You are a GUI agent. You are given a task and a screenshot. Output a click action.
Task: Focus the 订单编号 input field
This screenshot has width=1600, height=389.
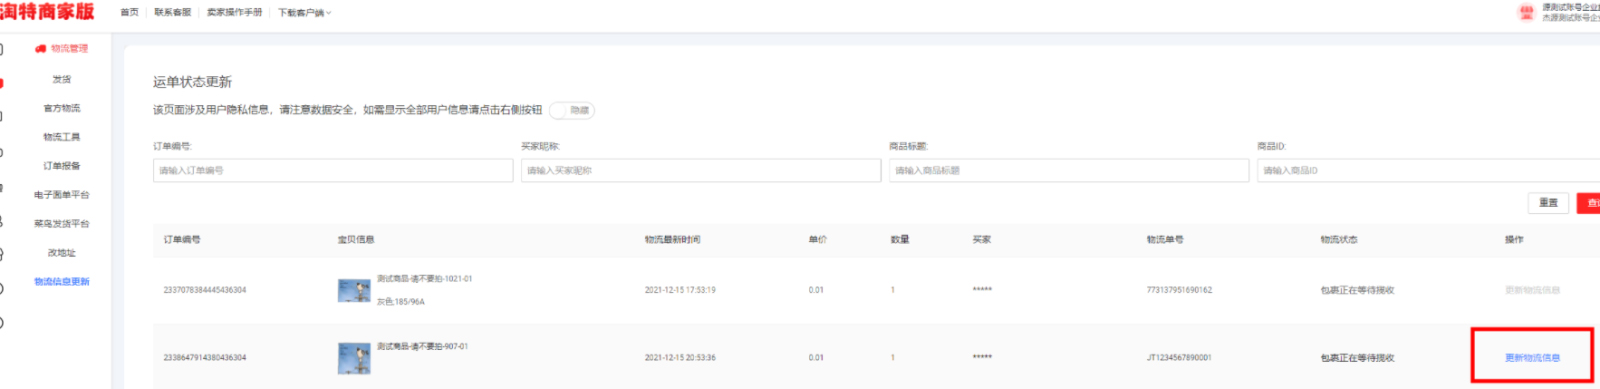coord(333,171)
